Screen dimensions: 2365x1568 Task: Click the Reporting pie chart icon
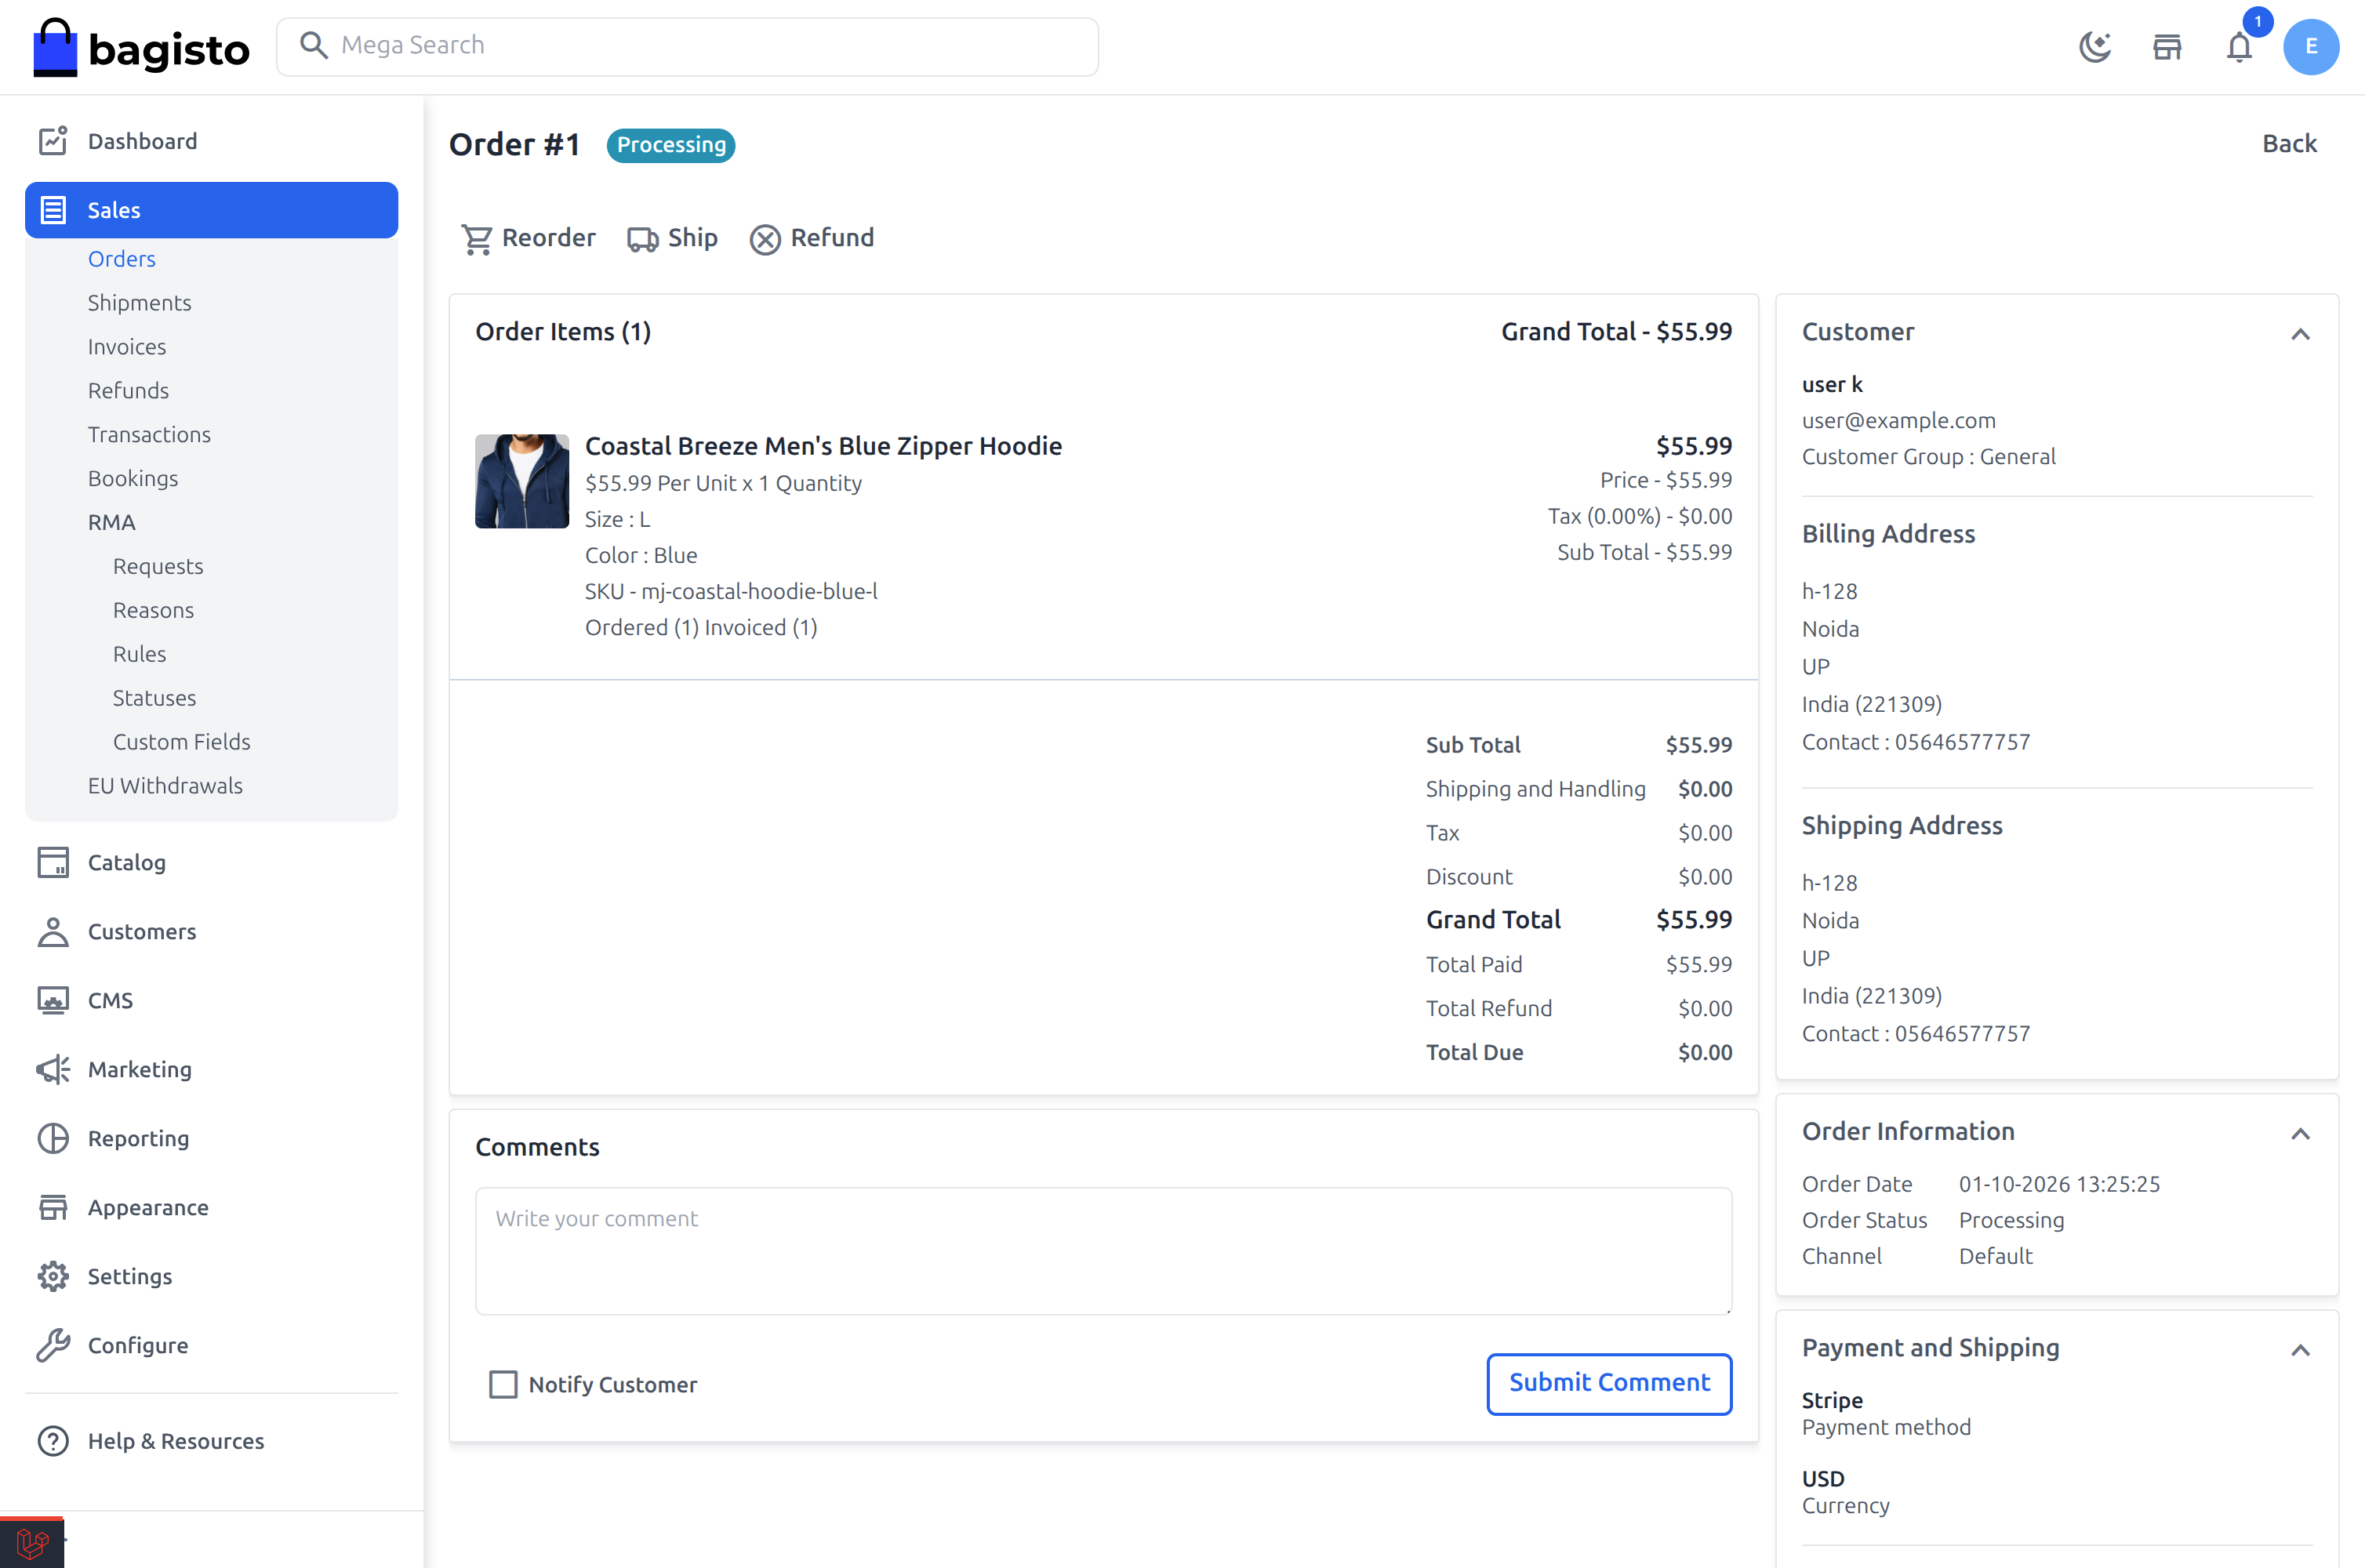(x=53, y=1138)
